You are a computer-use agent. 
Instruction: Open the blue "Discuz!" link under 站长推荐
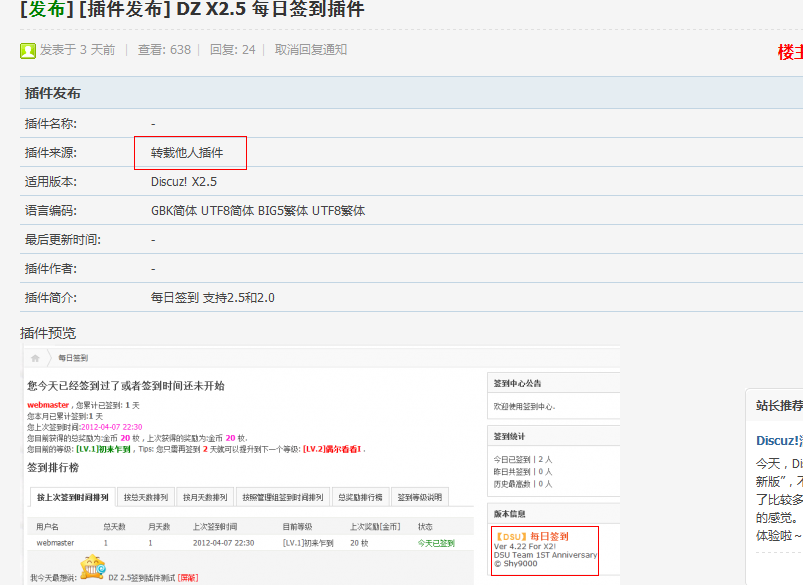click(x=779, y=441)
